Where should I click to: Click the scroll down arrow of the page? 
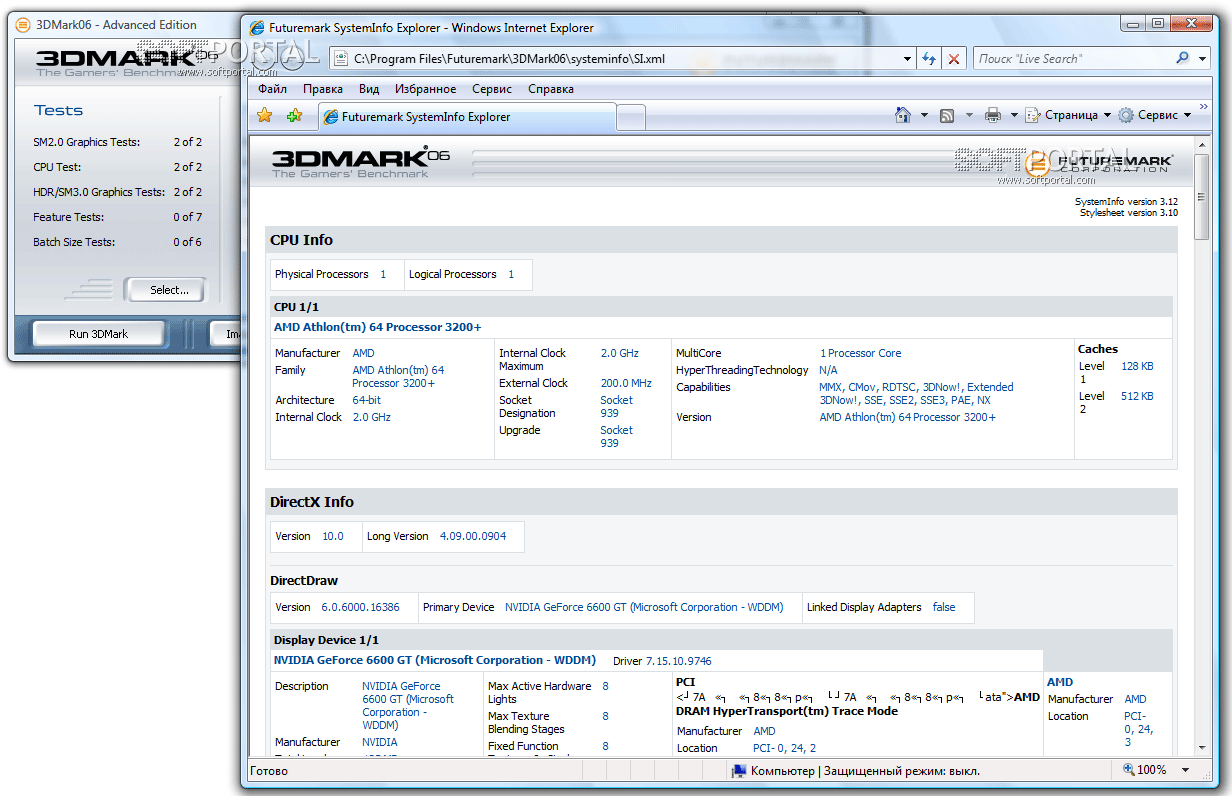pos(1202,749)
